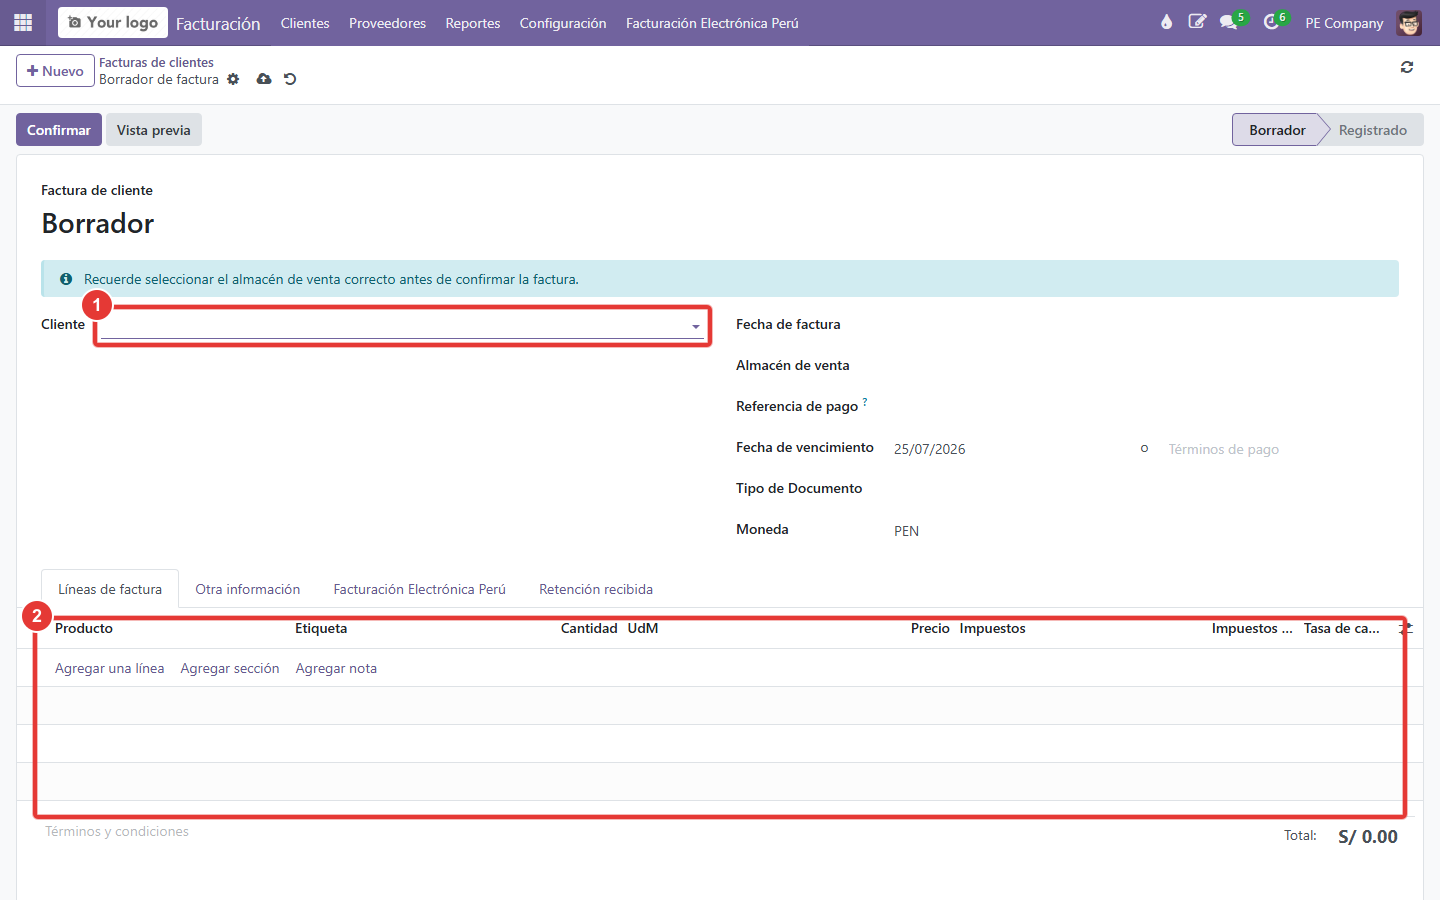Click Agregar una línea link
Screen dimensions: 1440x900
pyautogui.click(x=110, y=668)
